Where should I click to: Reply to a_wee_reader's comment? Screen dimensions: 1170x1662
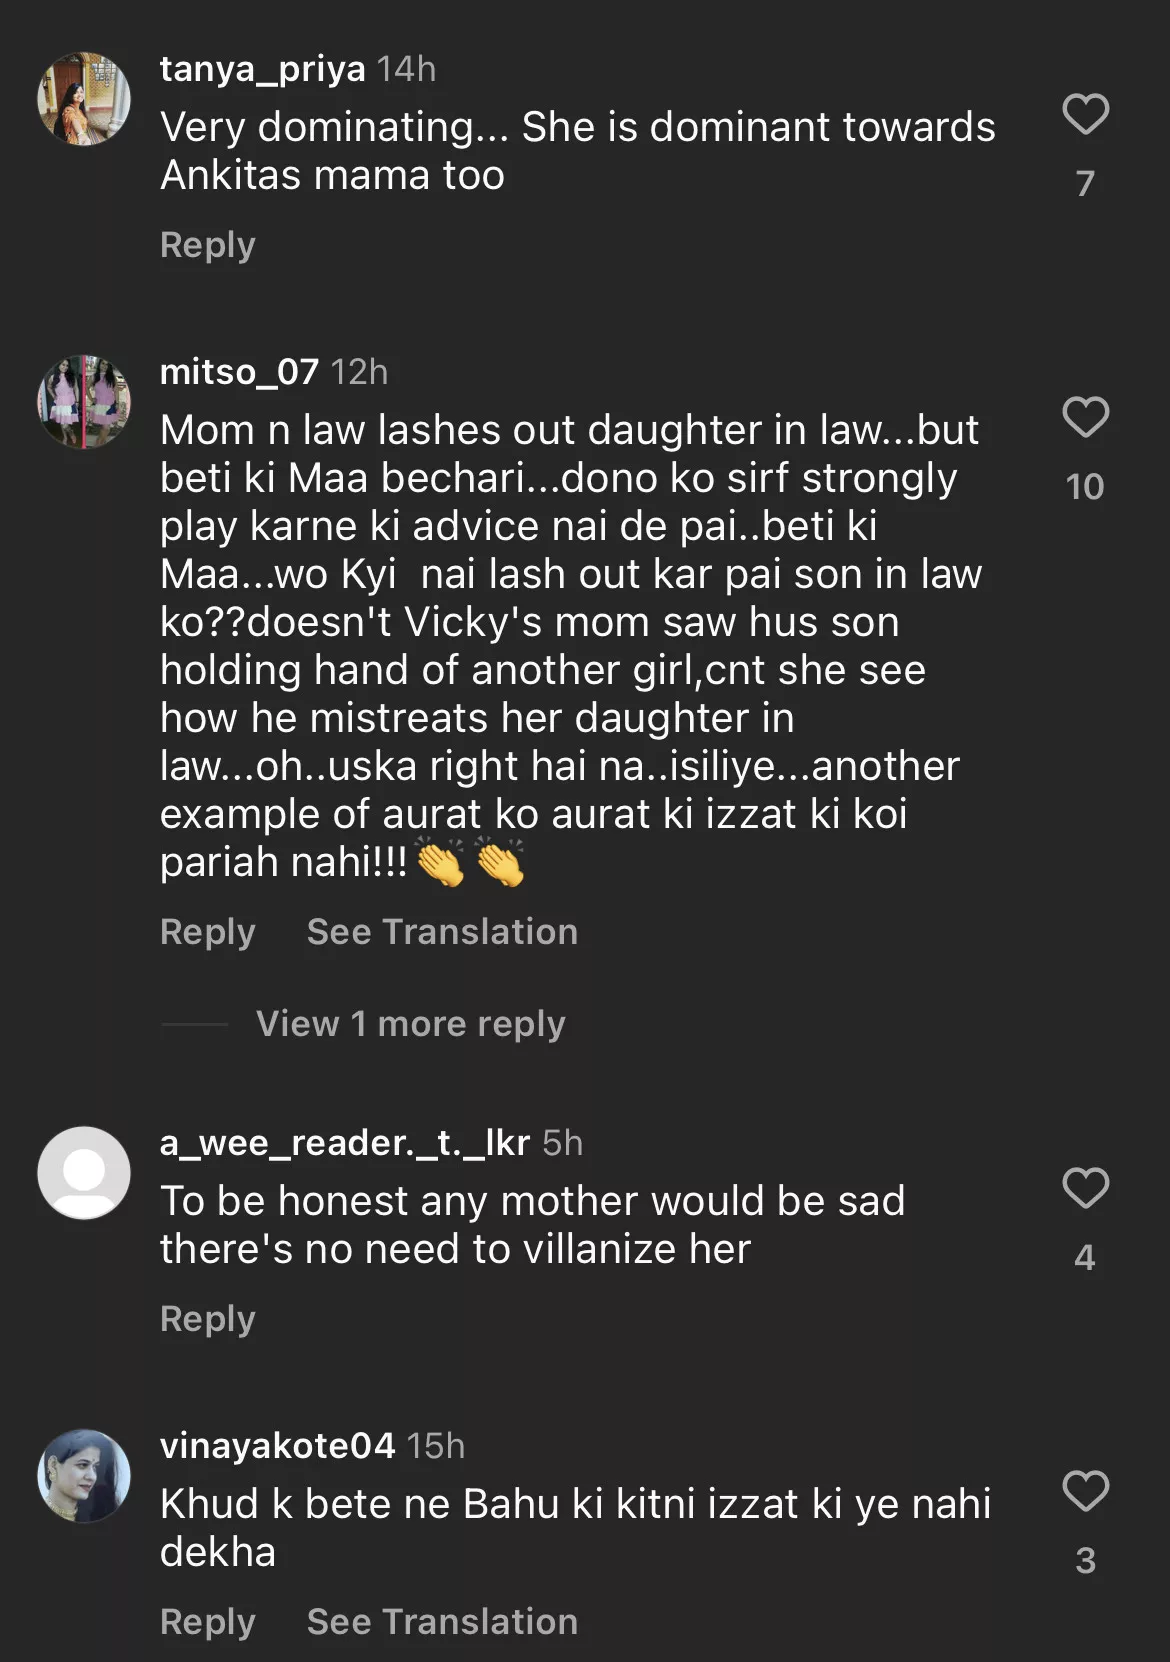[208, 1319]
